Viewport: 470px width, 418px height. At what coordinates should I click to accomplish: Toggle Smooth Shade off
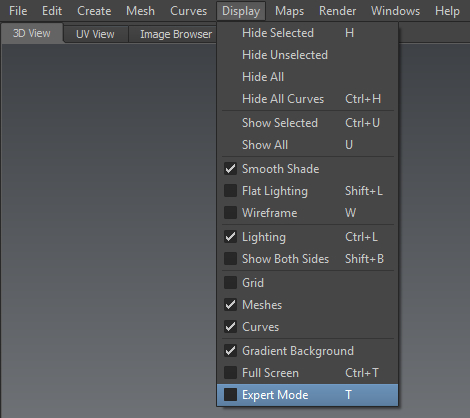[230, 169]
